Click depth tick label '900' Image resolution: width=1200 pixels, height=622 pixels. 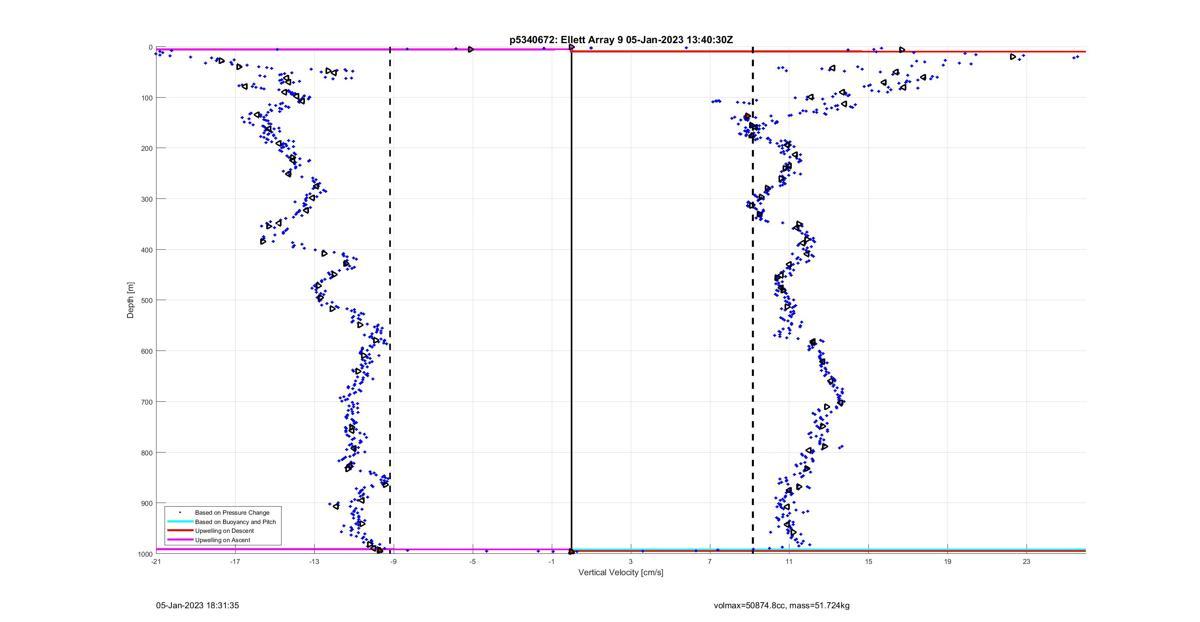coord(145,503)
